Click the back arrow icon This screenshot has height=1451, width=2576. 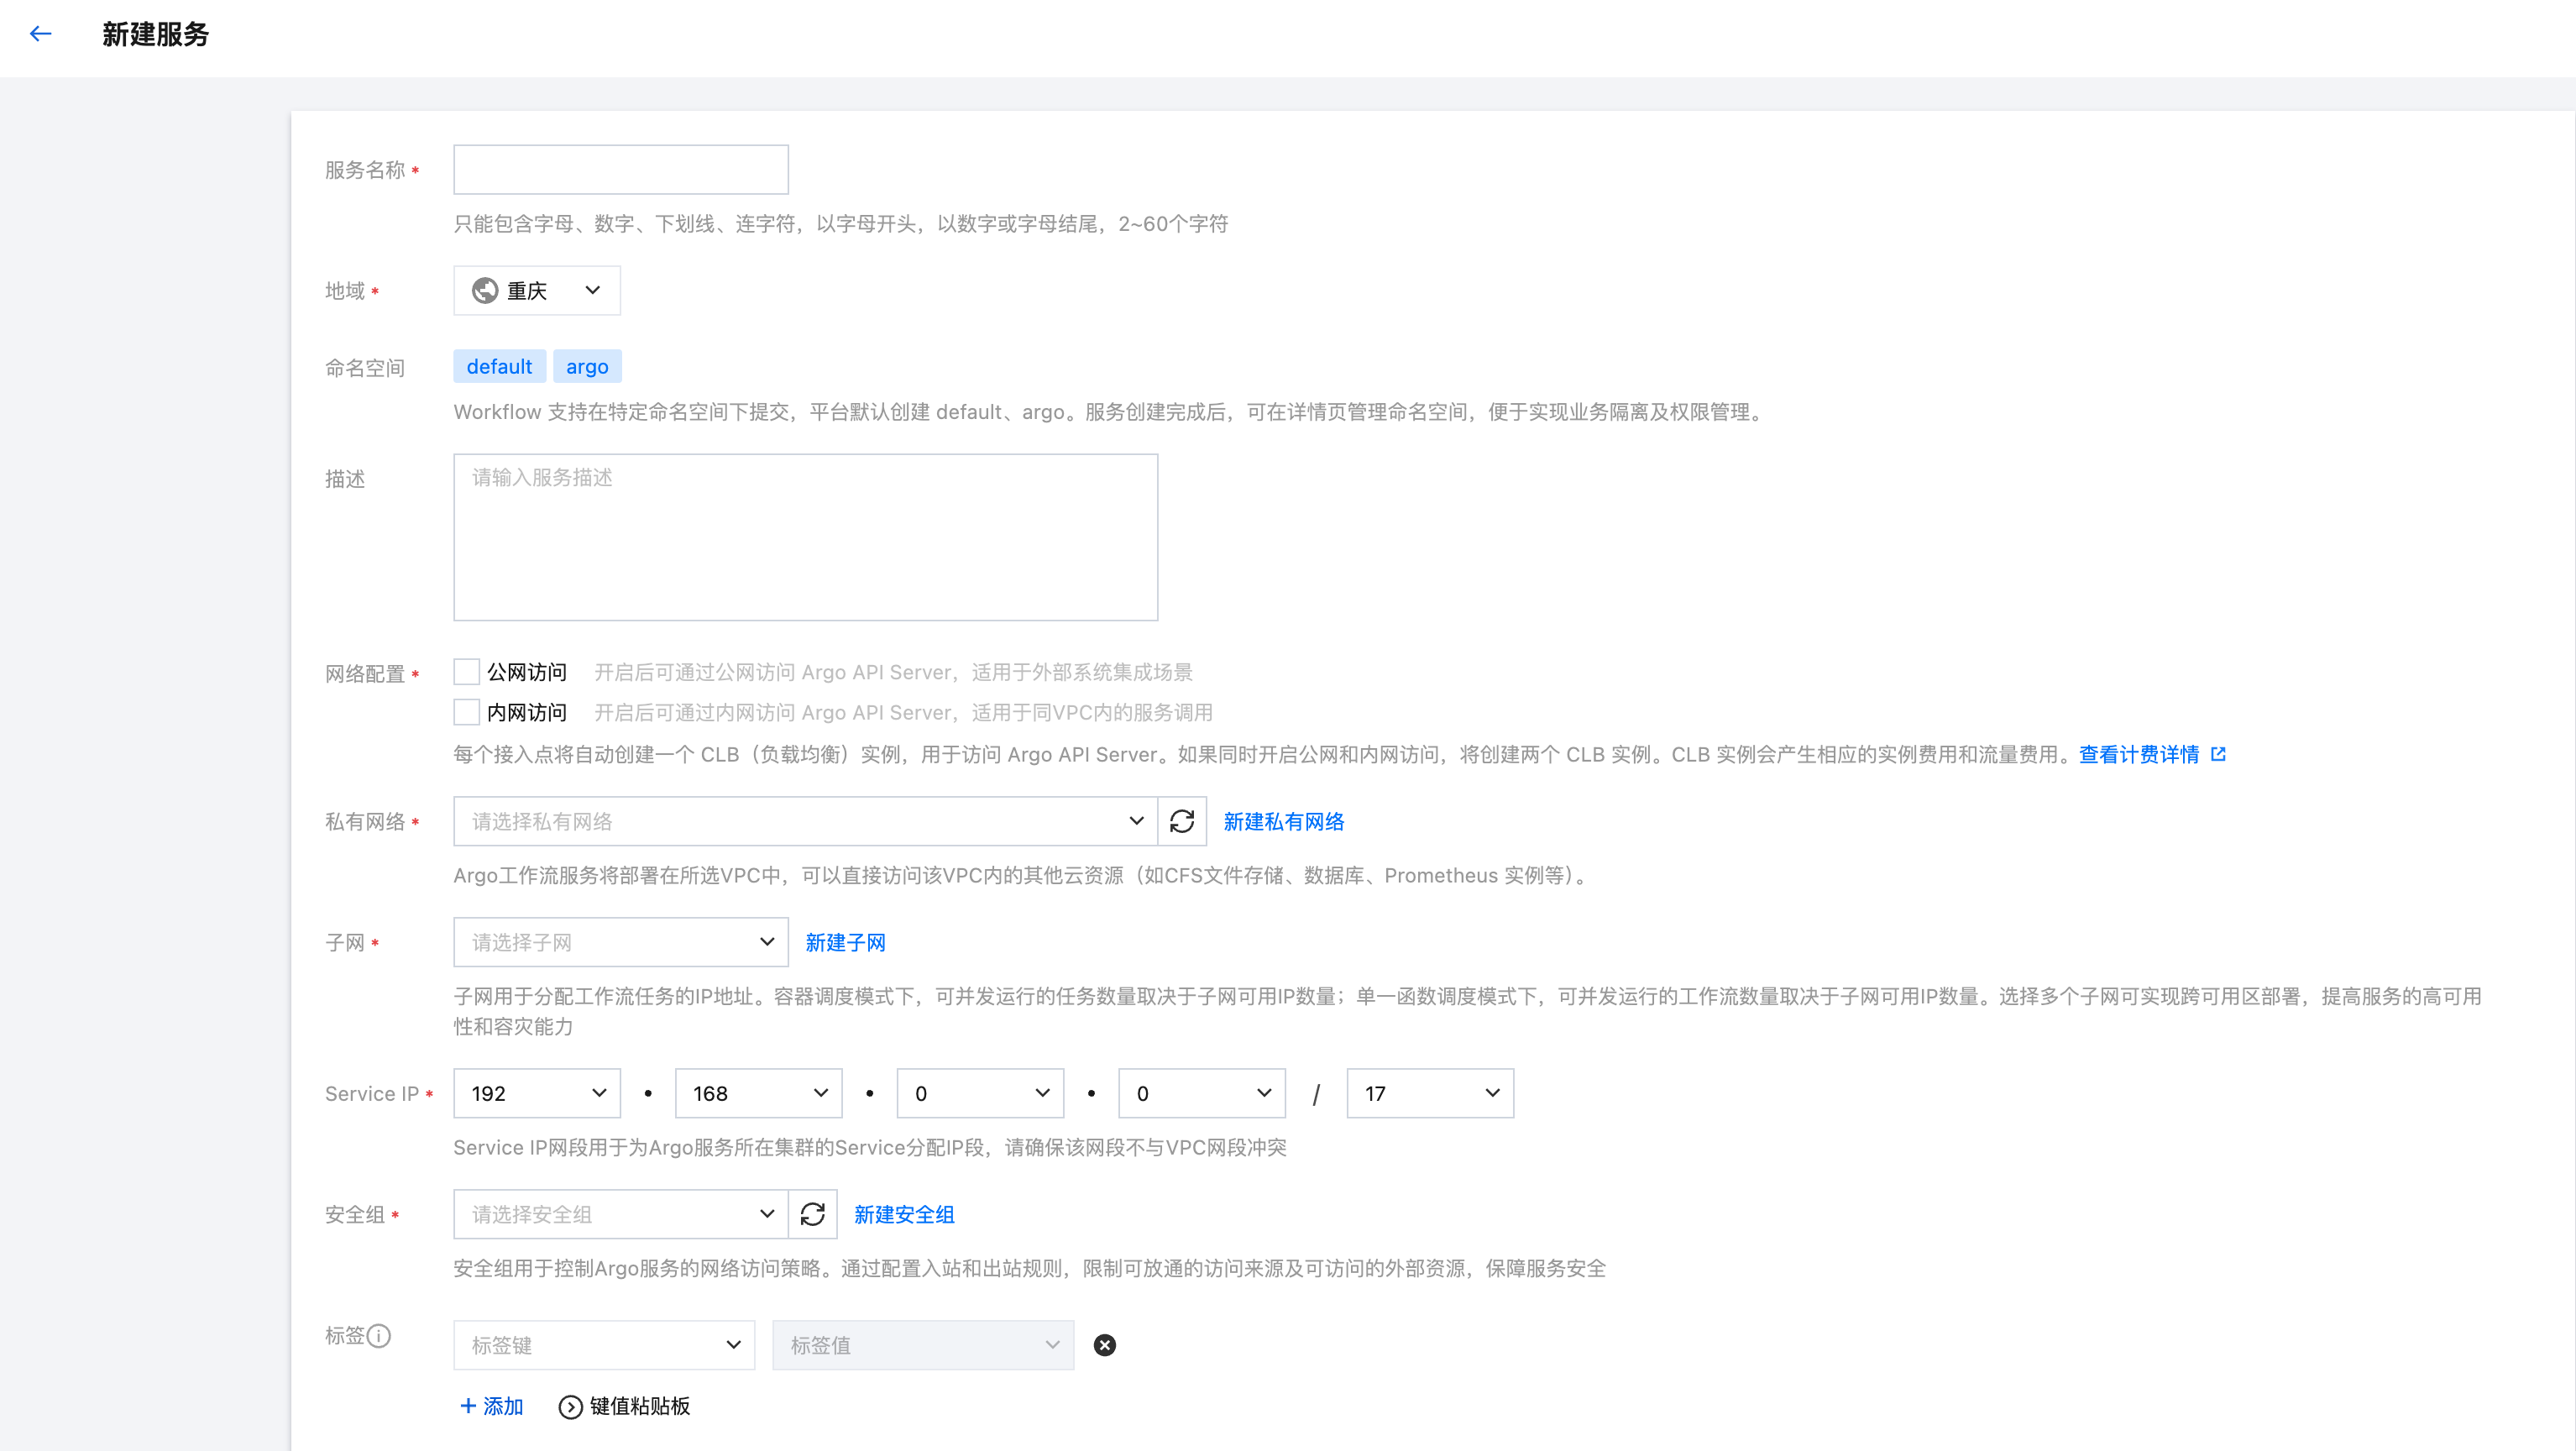coord(41,34)
